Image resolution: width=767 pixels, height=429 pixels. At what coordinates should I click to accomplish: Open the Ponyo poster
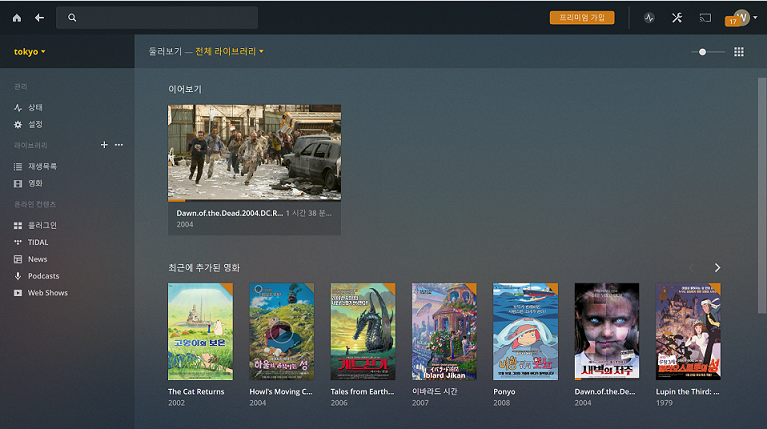click(525, 331)
